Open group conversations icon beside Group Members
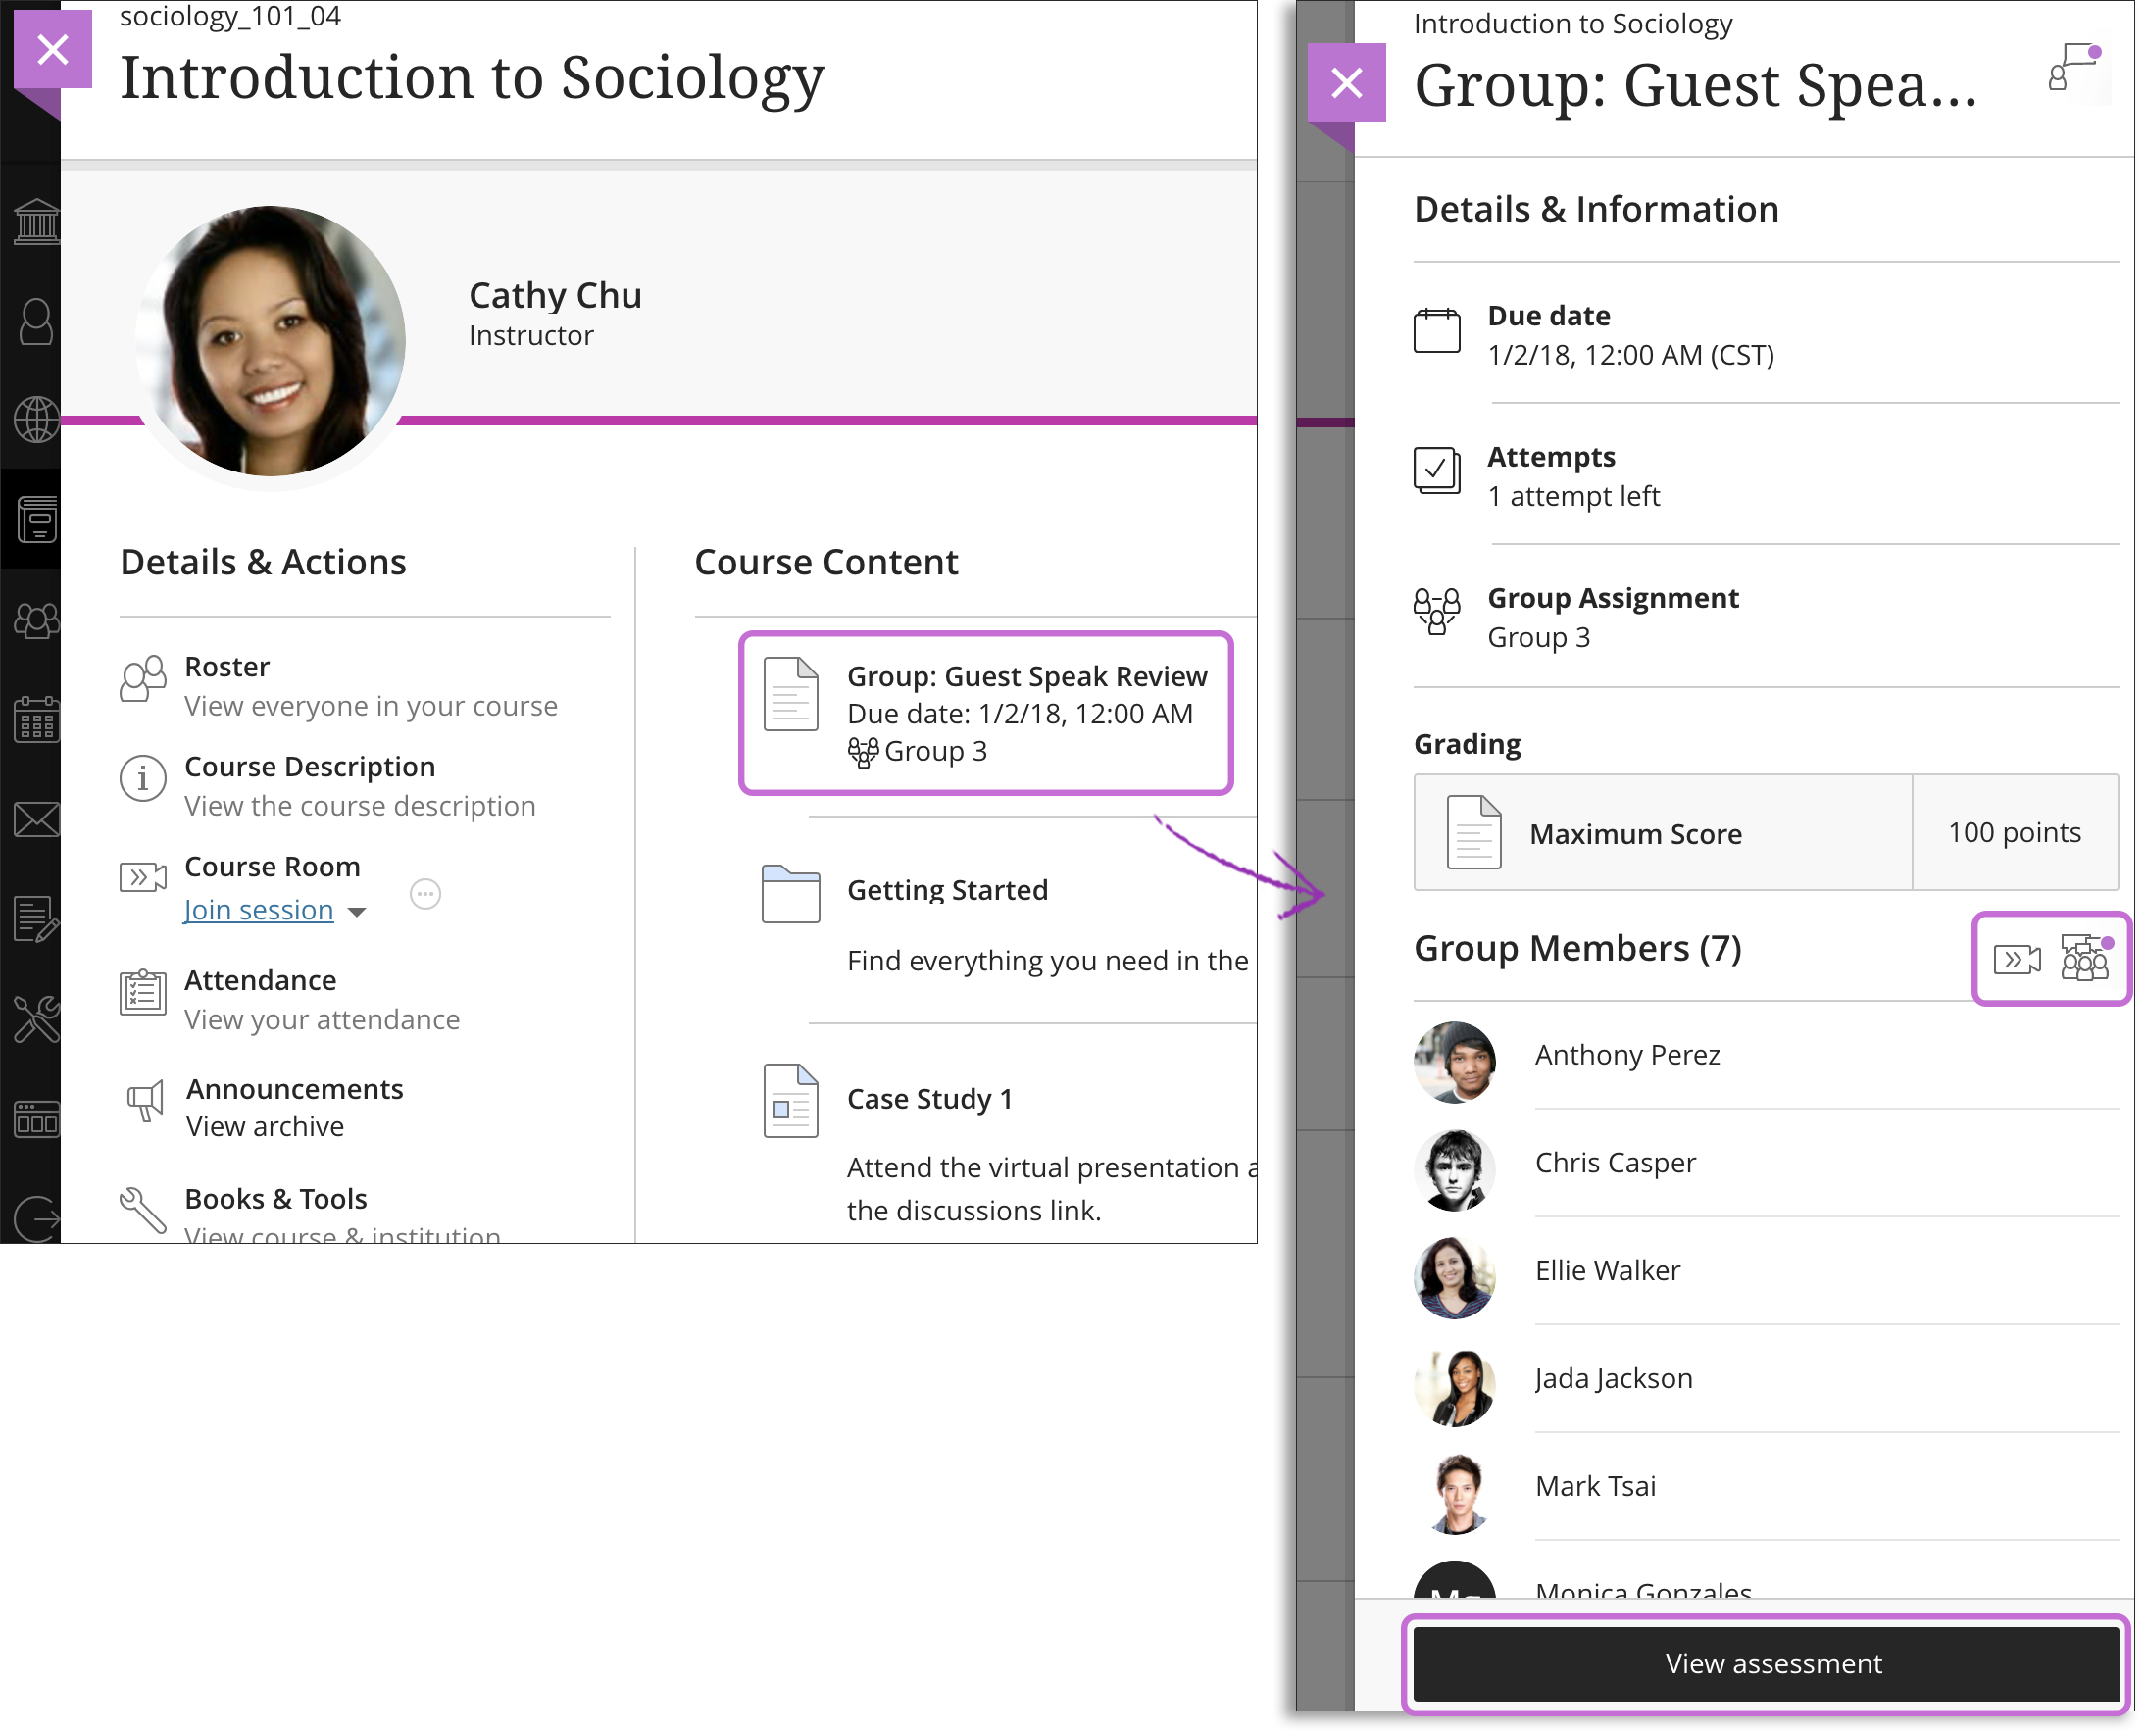Viewport: 2145px width, 1736px height. (2086, 958)
